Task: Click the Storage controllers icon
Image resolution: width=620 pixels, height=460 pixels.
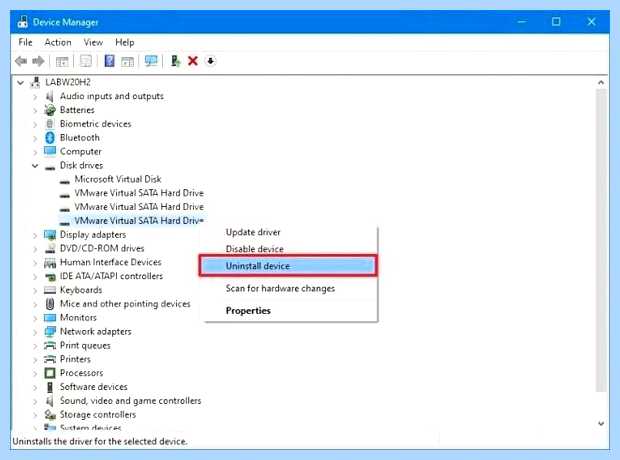Action: pyautogui.click(x=50, y=415)
